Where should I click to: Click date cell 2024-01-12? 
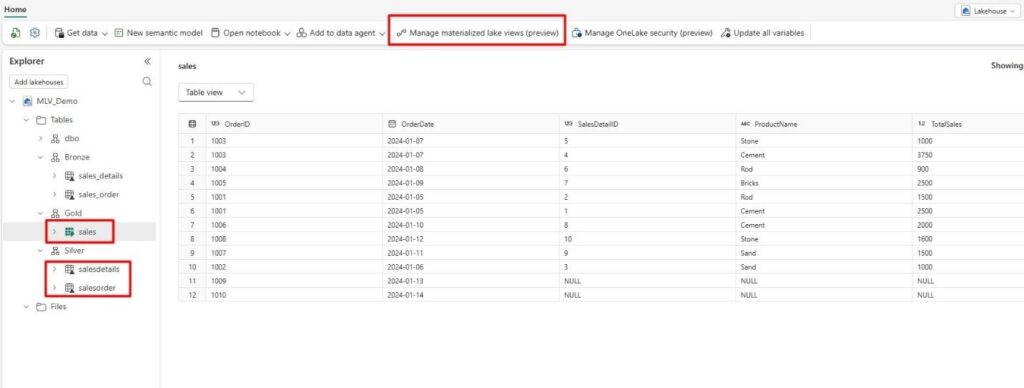tap(470, 239)
